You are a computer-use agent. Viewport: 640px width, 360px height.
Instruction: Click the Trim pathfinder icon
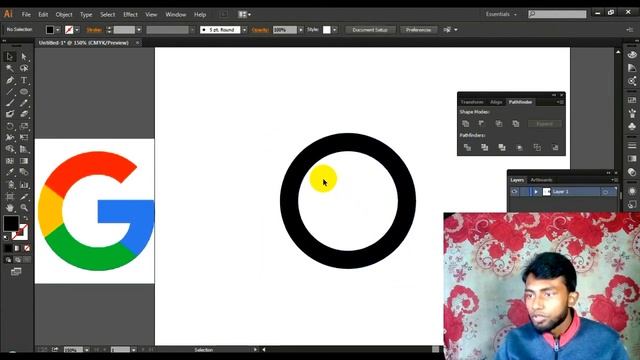(x=484, y=147)
